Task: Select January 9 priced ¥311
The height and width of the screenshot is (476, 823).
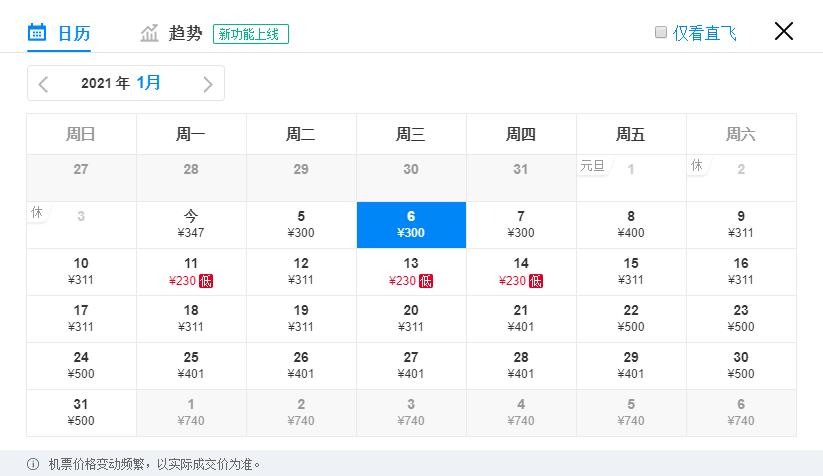Action: pyautogui.click(x=741, y=225)
